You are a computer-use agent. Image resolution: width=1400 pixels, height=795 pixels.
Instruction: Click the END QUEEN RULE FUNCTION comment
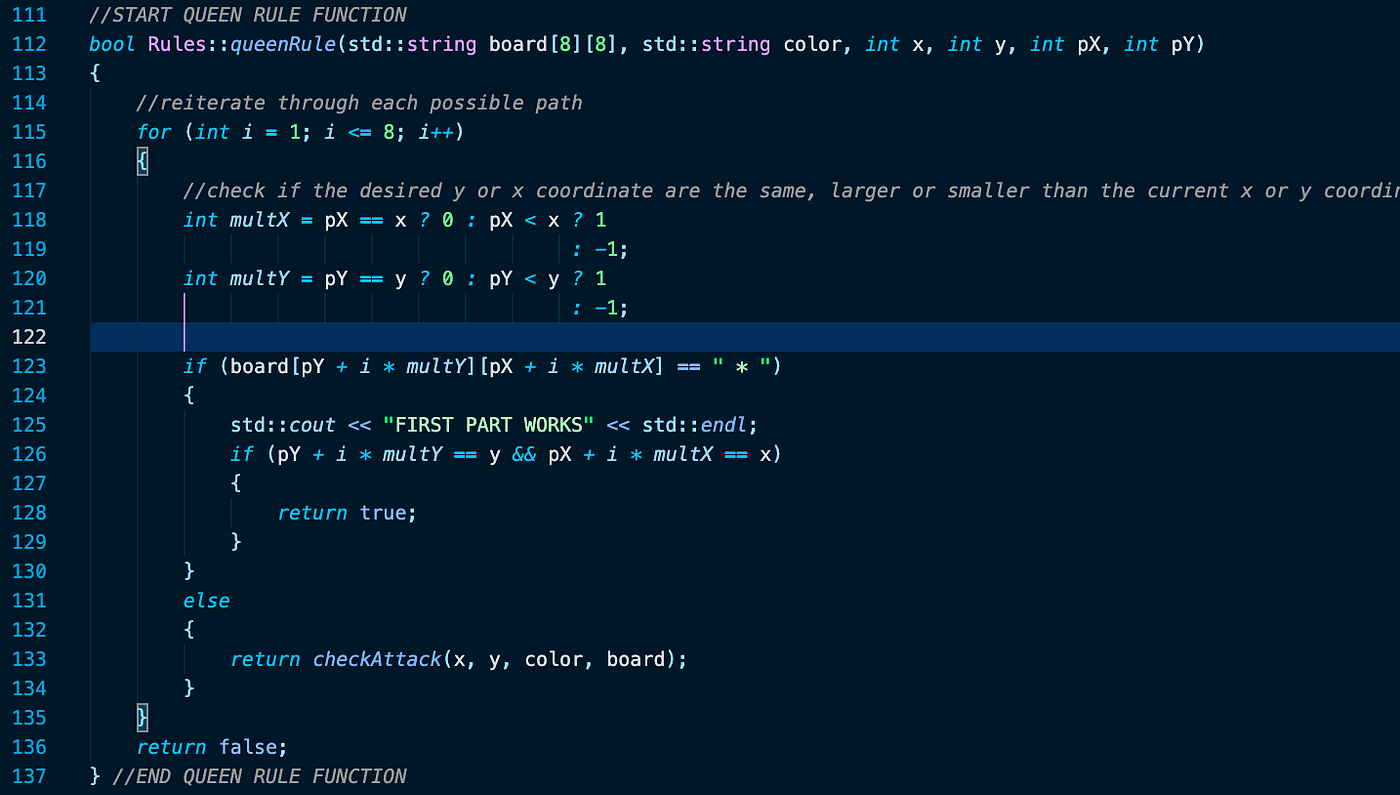point(259,775)
